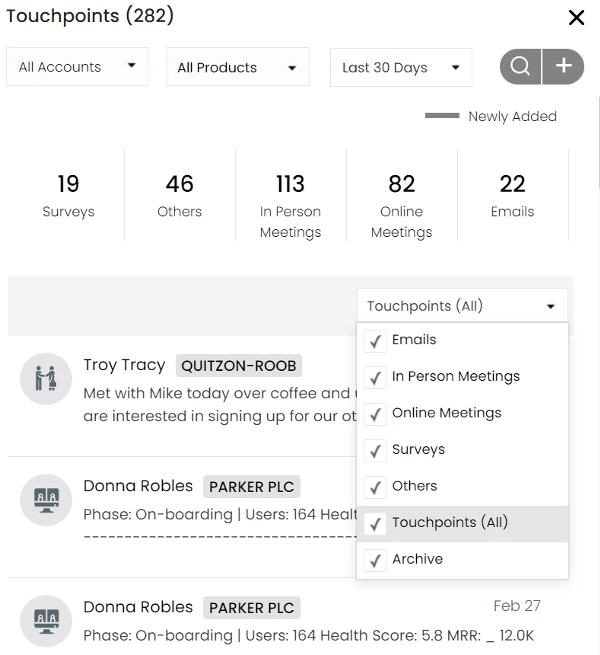The image size is (600, 655).
Task: Click Touchpoints (282) heading
Action: [x=90, y=16]
